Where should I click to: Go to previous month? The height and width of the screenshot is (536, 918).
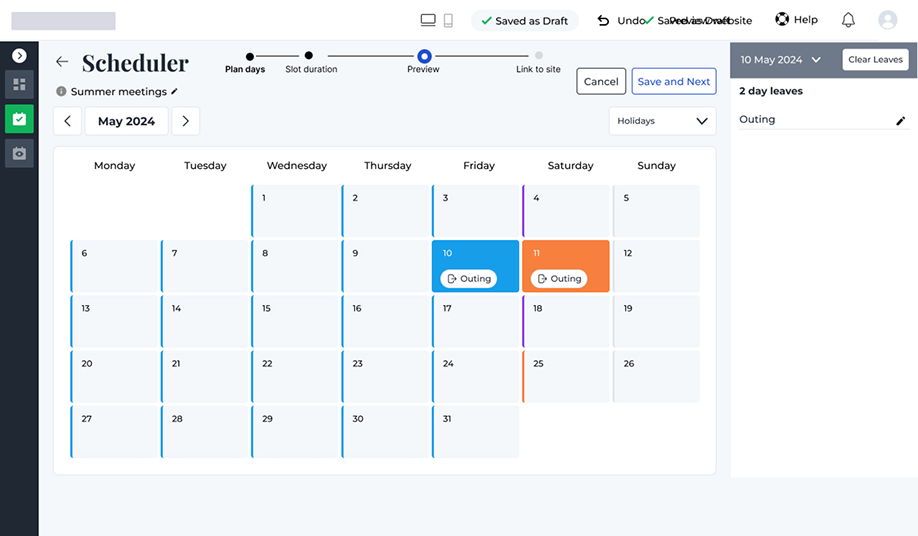67,121
